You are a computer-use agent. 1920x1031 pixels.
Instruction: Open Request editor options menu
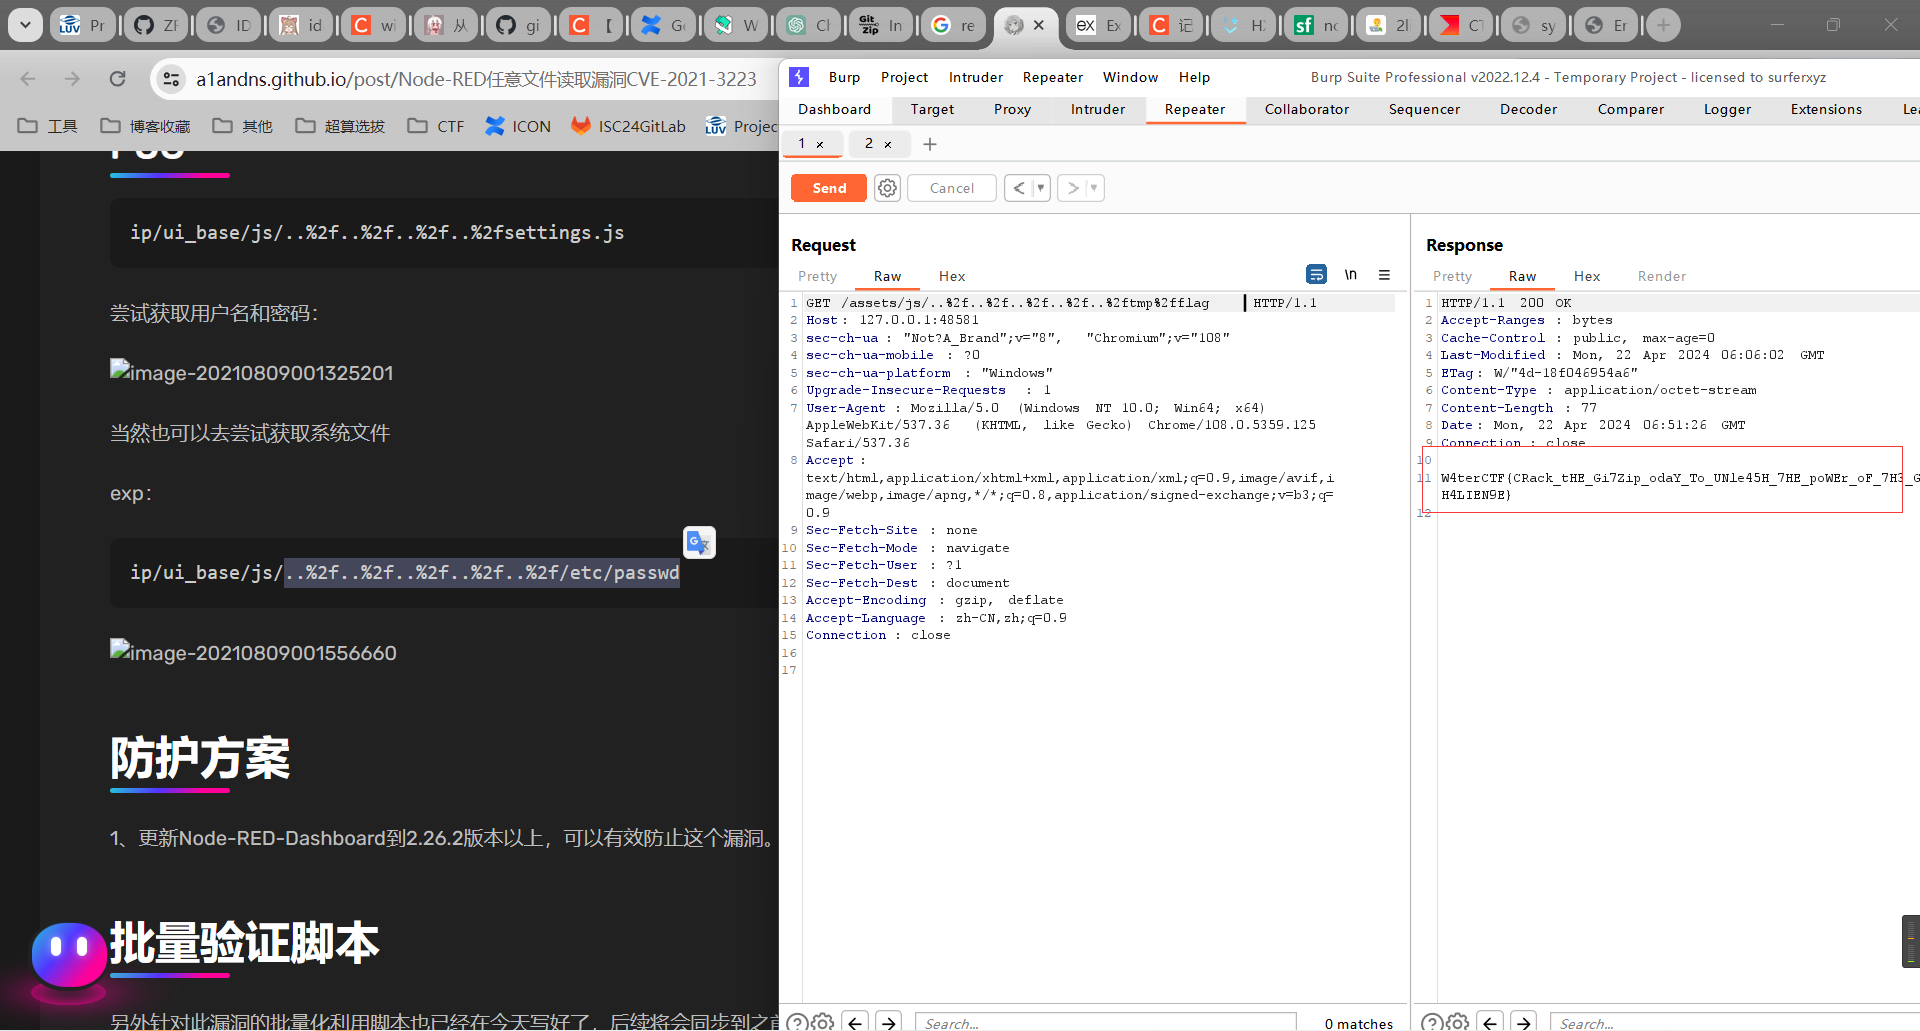[x=1385, y=274]
